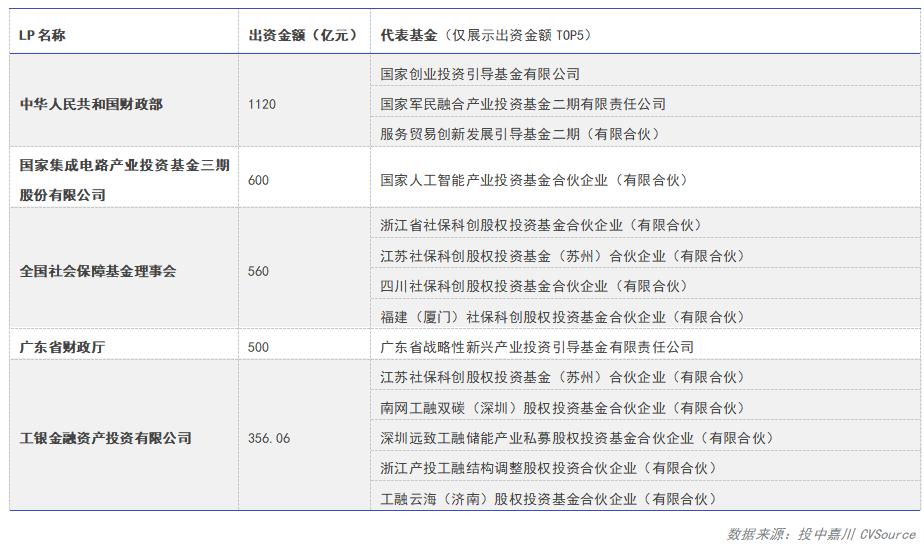This screenshot has width=924, height=546.
Task: Select 福建（厦门）社保科创股权投资基金 entry
Action: [562, 317]
